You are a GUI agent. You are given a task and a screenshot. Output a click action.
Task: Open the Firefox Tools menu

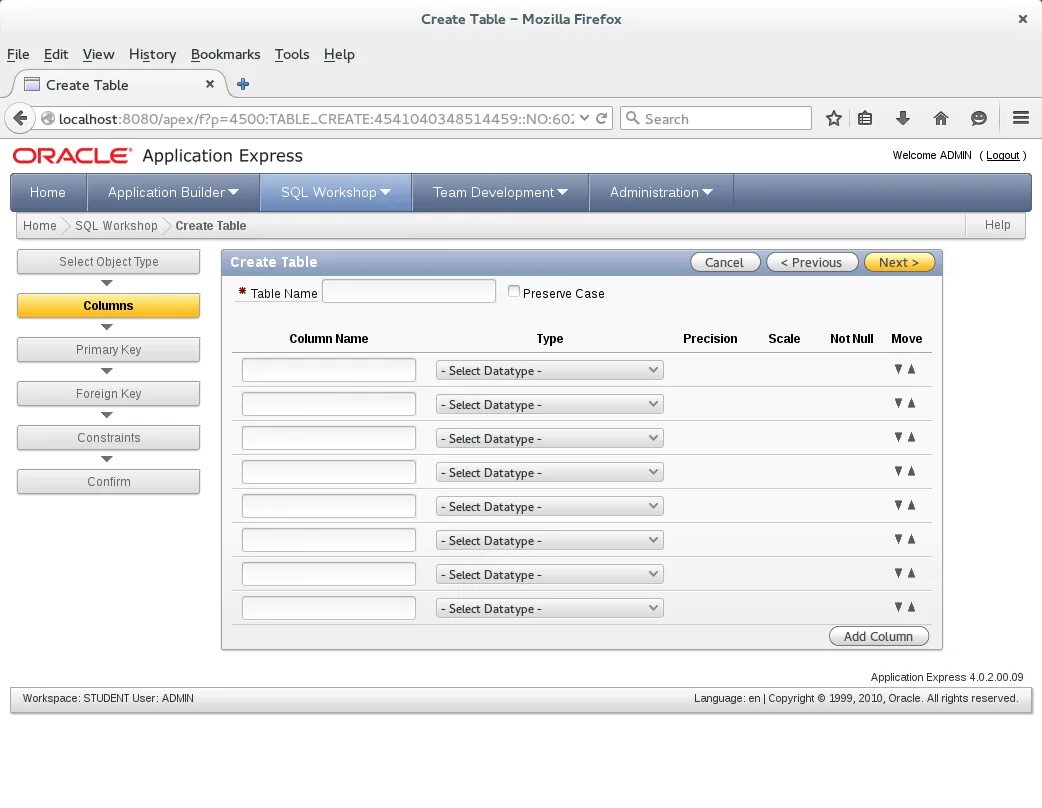point(292,54)
